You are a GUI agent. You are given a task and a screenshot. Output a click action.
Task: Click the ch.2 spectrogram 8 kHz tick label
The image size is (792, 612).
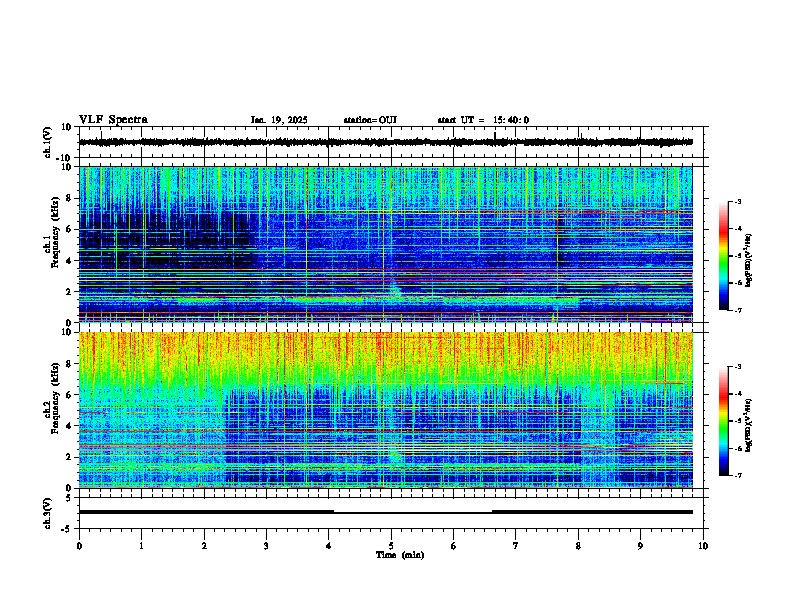coord(70,364)
